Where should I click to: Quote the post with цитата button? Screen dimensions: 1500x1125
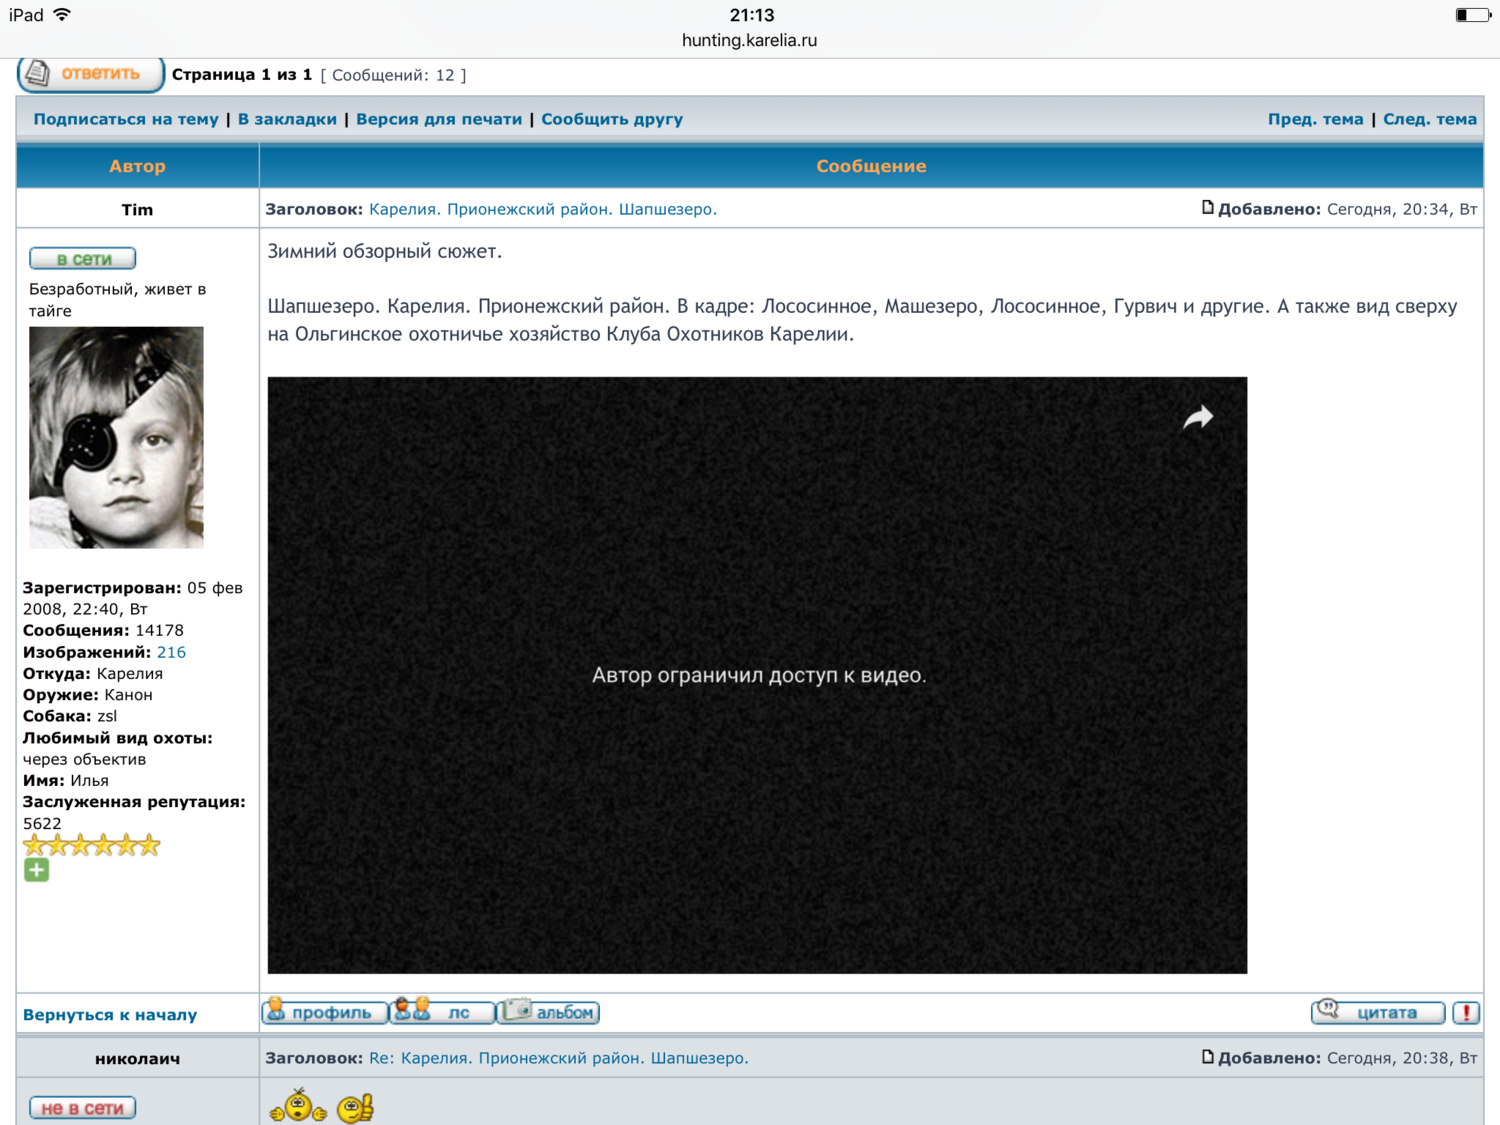tap(1377, 1012)
